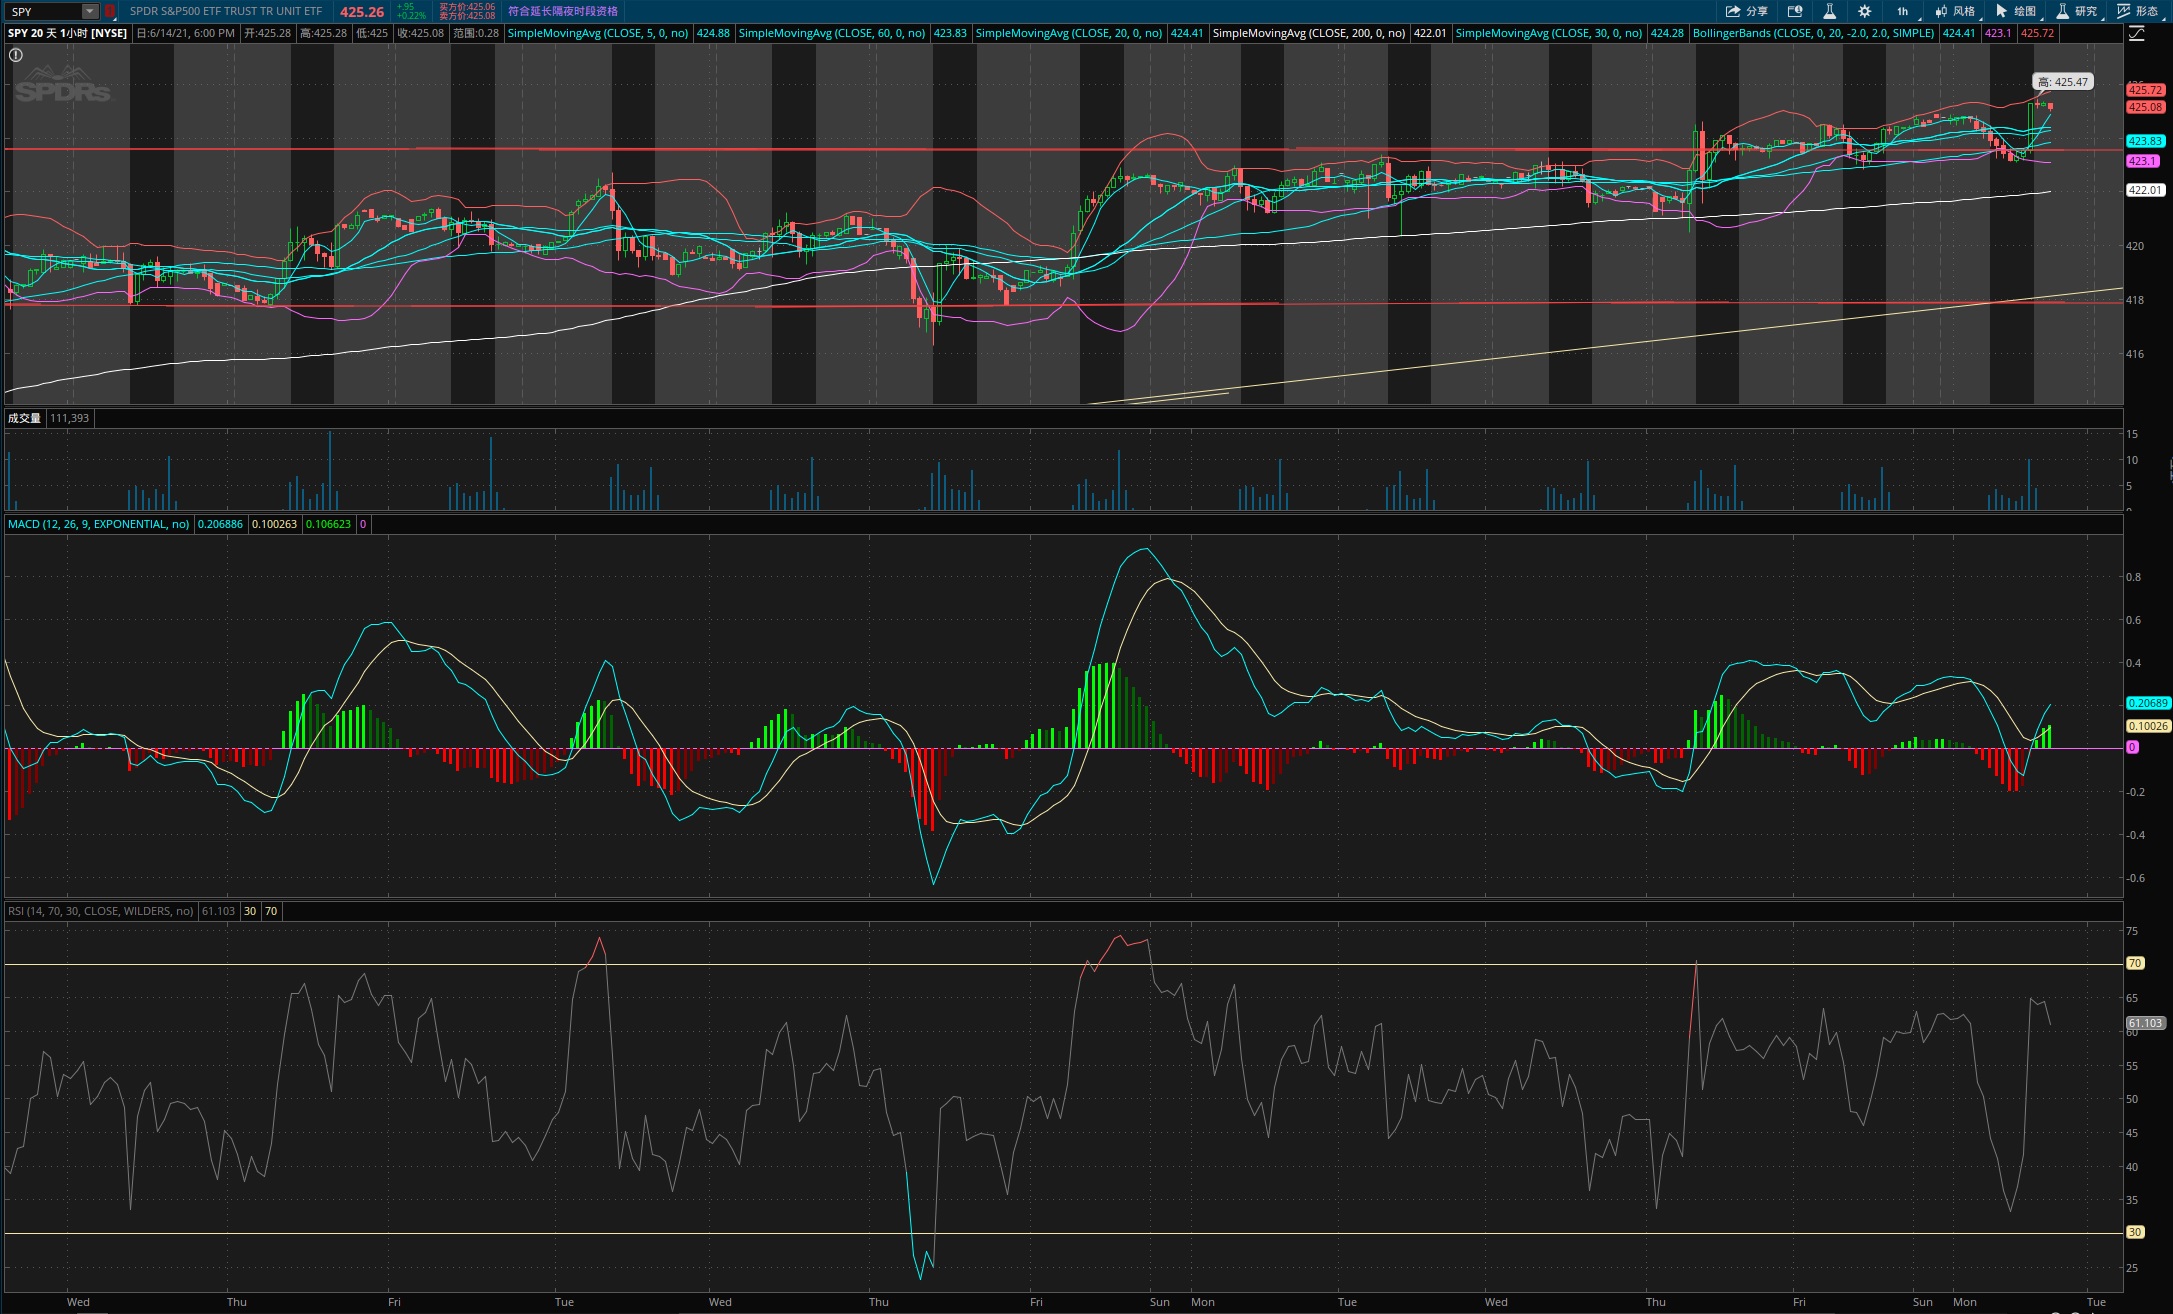Open the 风格 chart style dropdown

point(1954,11)
